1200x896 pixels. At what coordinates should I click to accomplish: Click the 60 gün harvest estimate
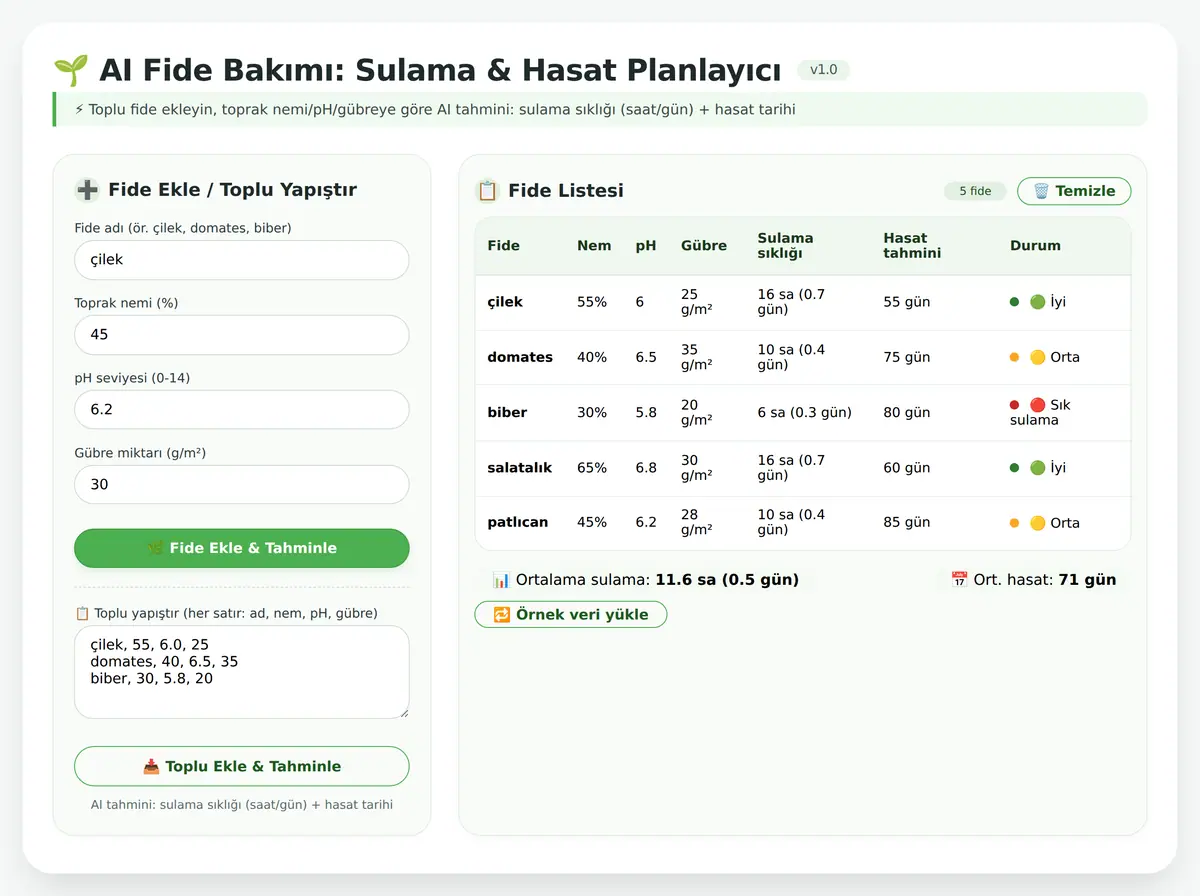tap(907, 468)
